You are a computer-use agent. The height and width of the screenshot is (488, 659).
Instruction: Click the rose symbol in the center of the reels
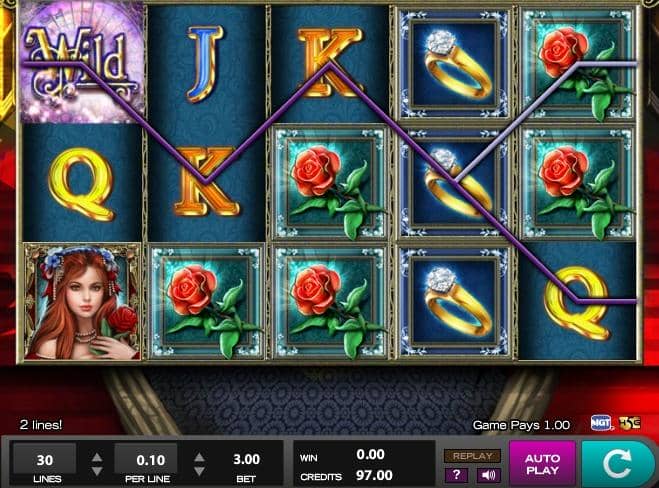point(330,182)
